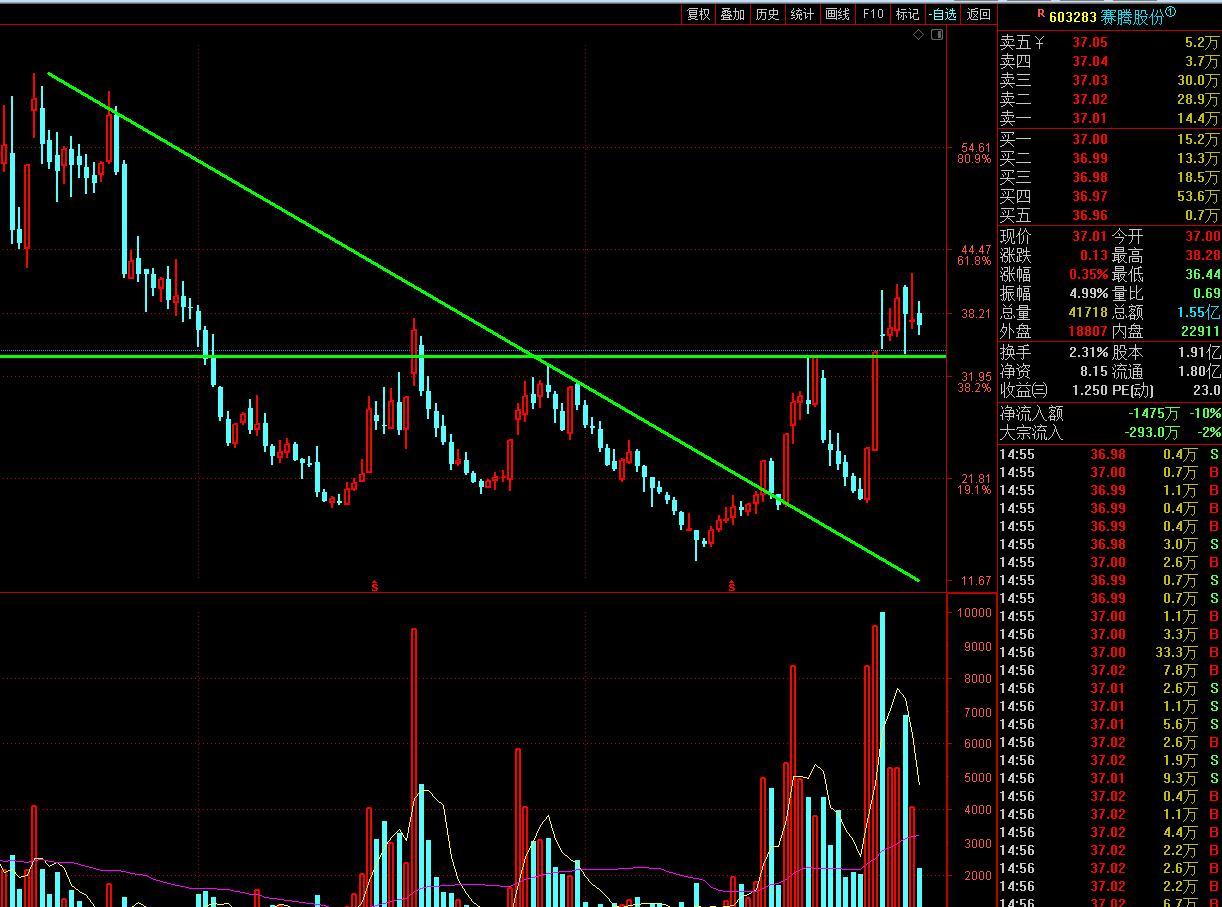
Task: Click the circled 1 badge after 赛腾股份
Action: 1171,12
